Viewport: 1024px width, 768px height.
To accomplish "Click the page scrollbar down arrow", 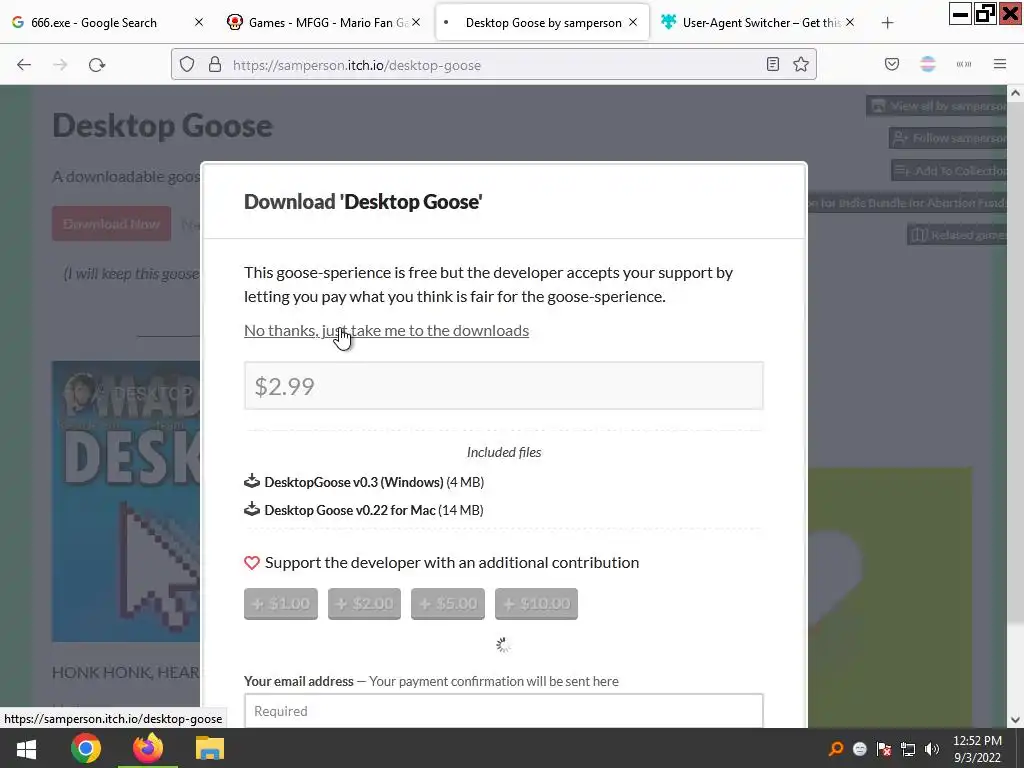I will click(x=1015, y=720).
